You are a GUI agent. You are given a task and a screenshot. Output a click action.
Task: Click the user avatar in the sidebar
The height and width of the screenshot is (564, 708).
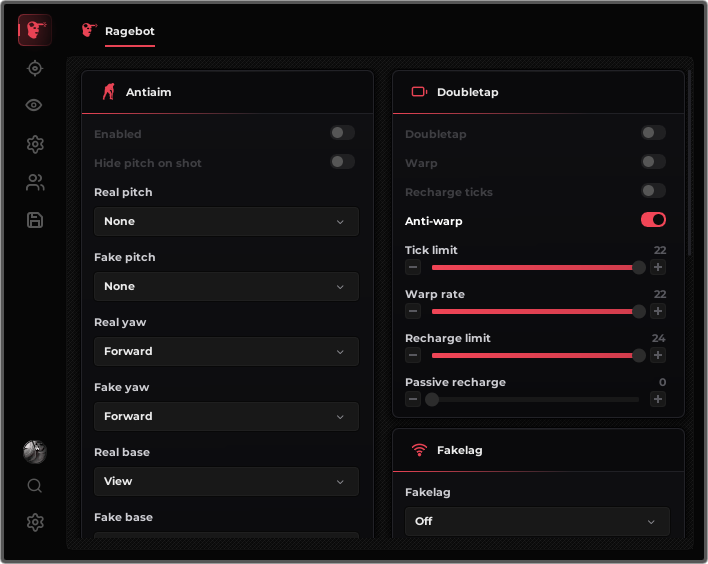35,452
